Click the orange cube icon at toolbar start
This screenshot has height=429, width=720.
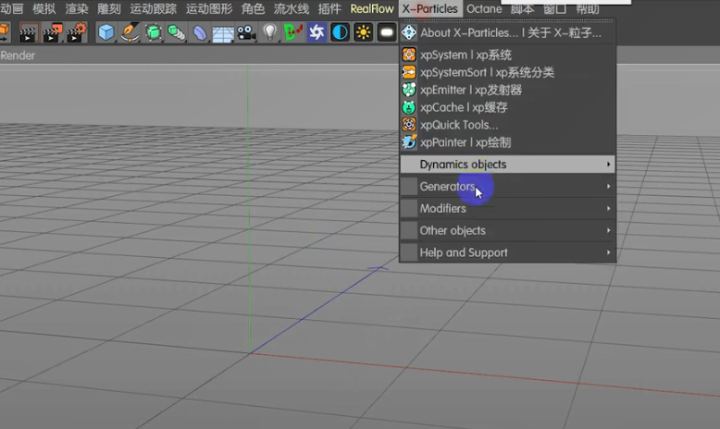(5, 32)
